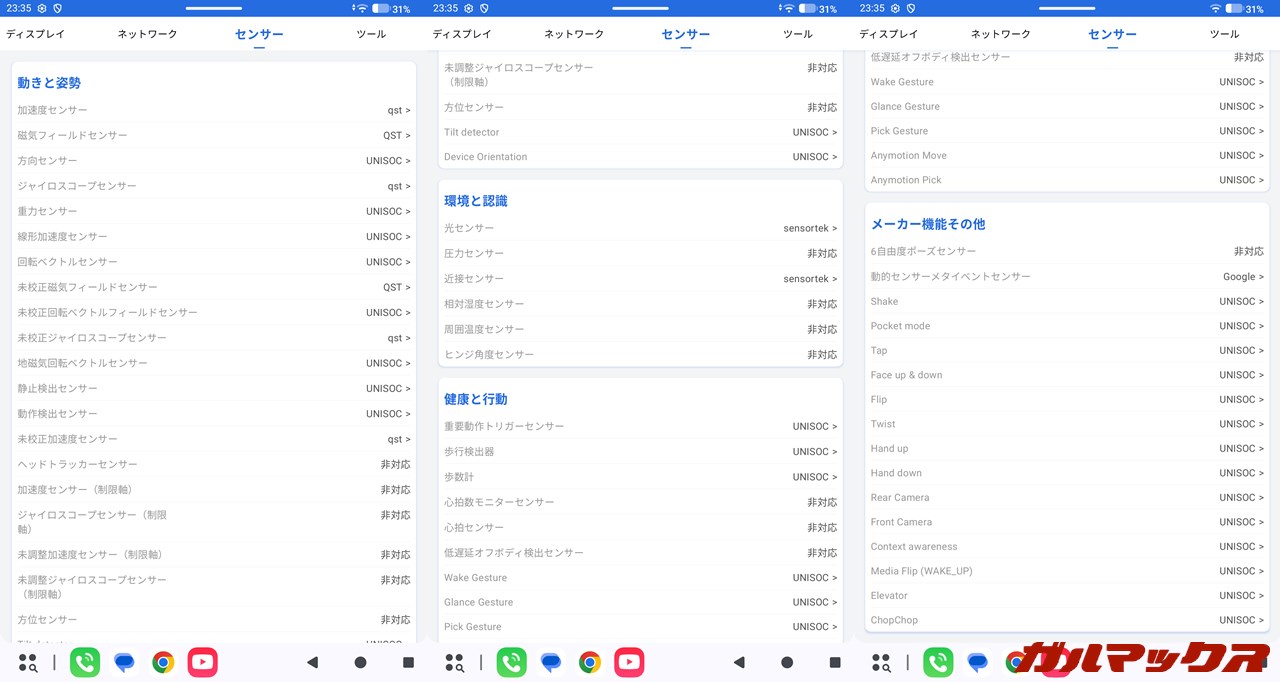The height and width of the screenshot is (682, 1280).
Task: Expand the Pocket mode UNISOC row
Action: click(1067, 326)
